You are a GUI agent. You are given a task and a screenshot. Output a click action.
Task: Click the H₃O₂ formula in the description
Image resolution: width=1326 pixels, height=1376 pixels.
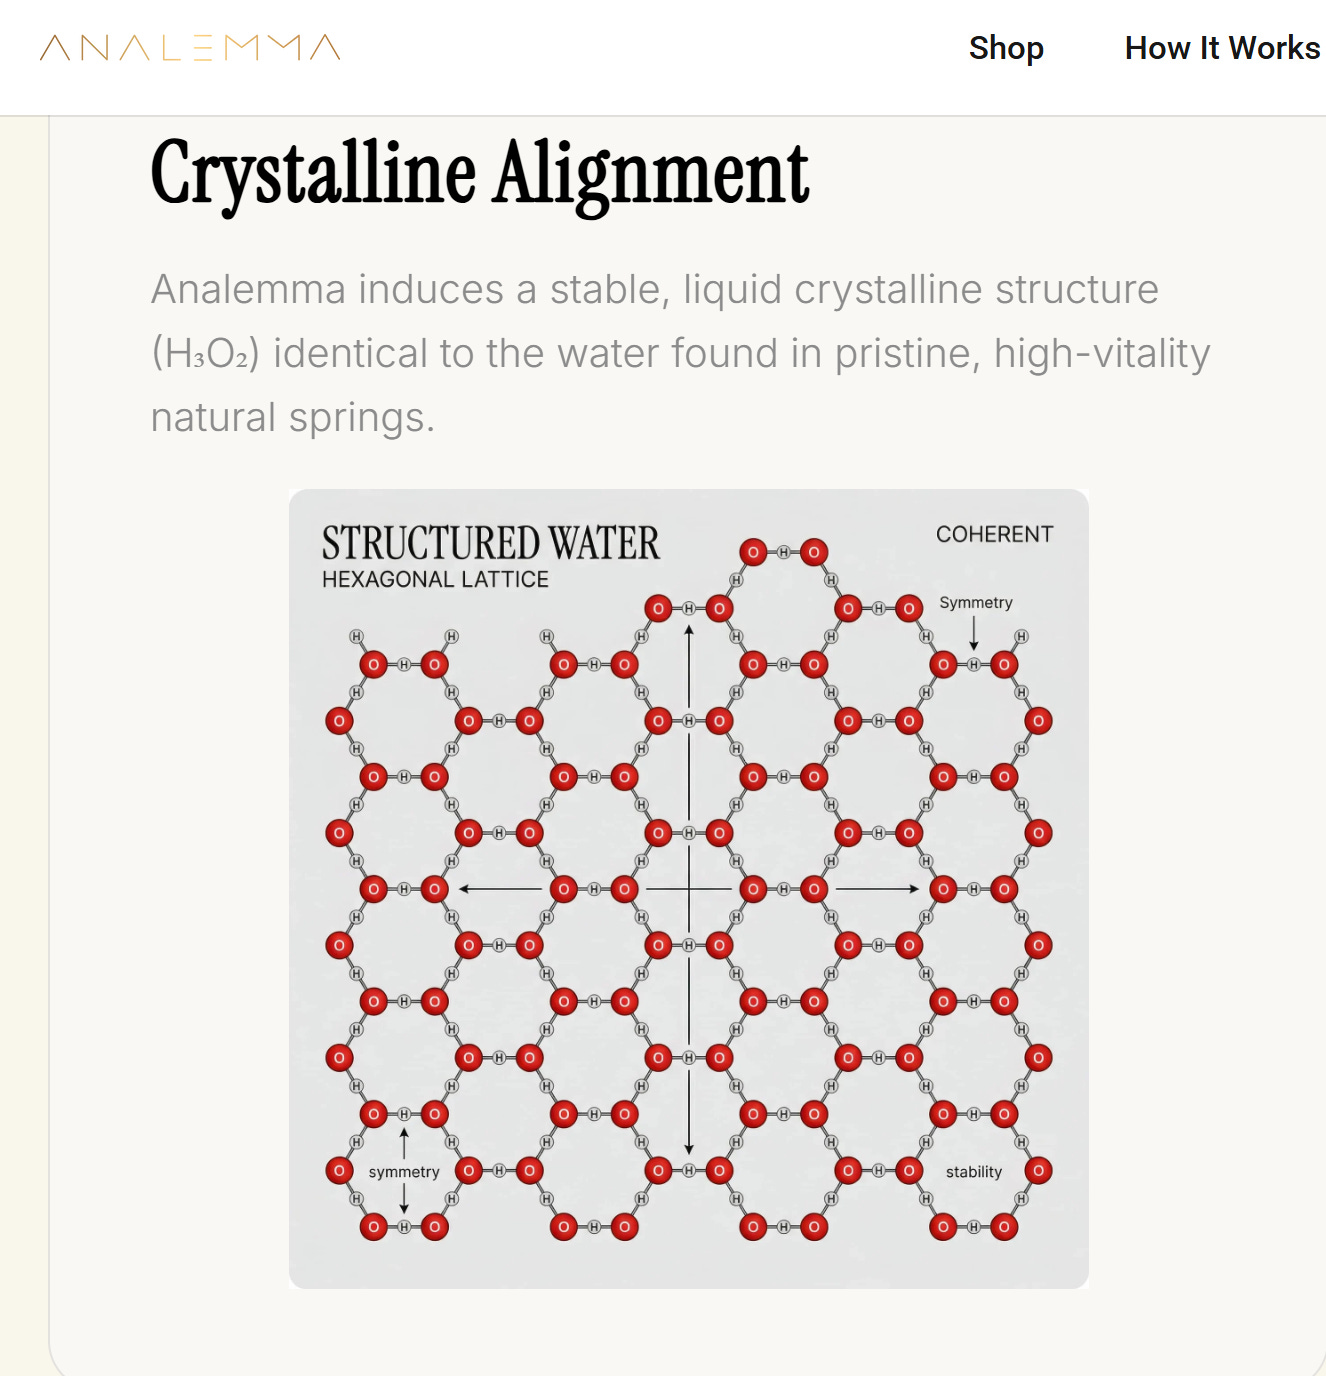[205, 354]
